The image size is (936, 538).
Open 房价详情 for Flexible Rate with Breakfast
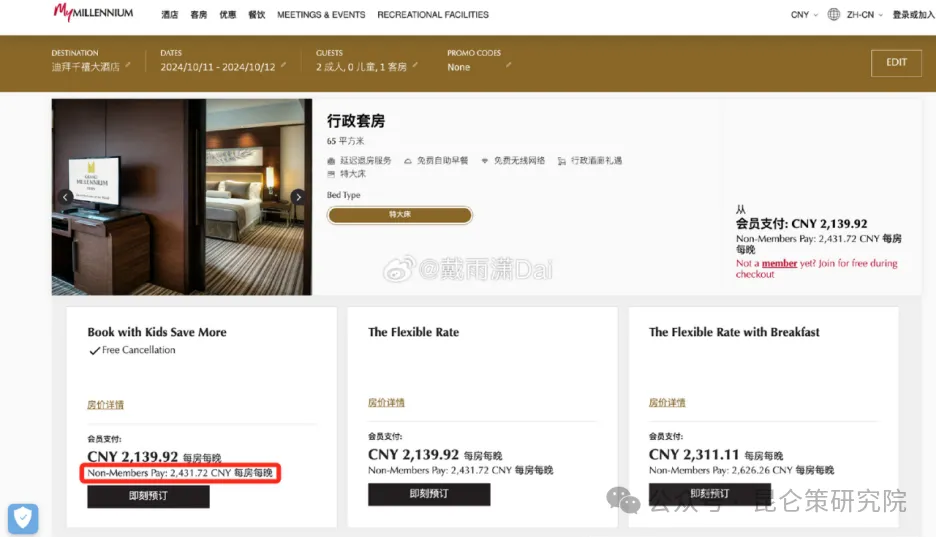666,403
